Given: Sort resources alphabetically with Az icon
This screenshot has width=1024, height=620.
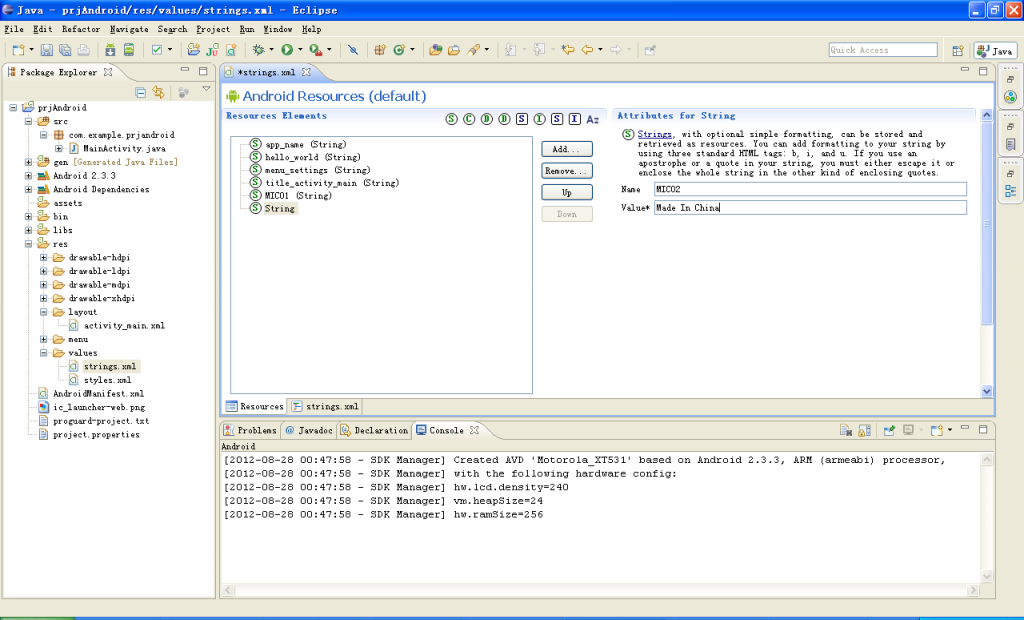Looking at the screenshot, I should [x=592, y=119].
